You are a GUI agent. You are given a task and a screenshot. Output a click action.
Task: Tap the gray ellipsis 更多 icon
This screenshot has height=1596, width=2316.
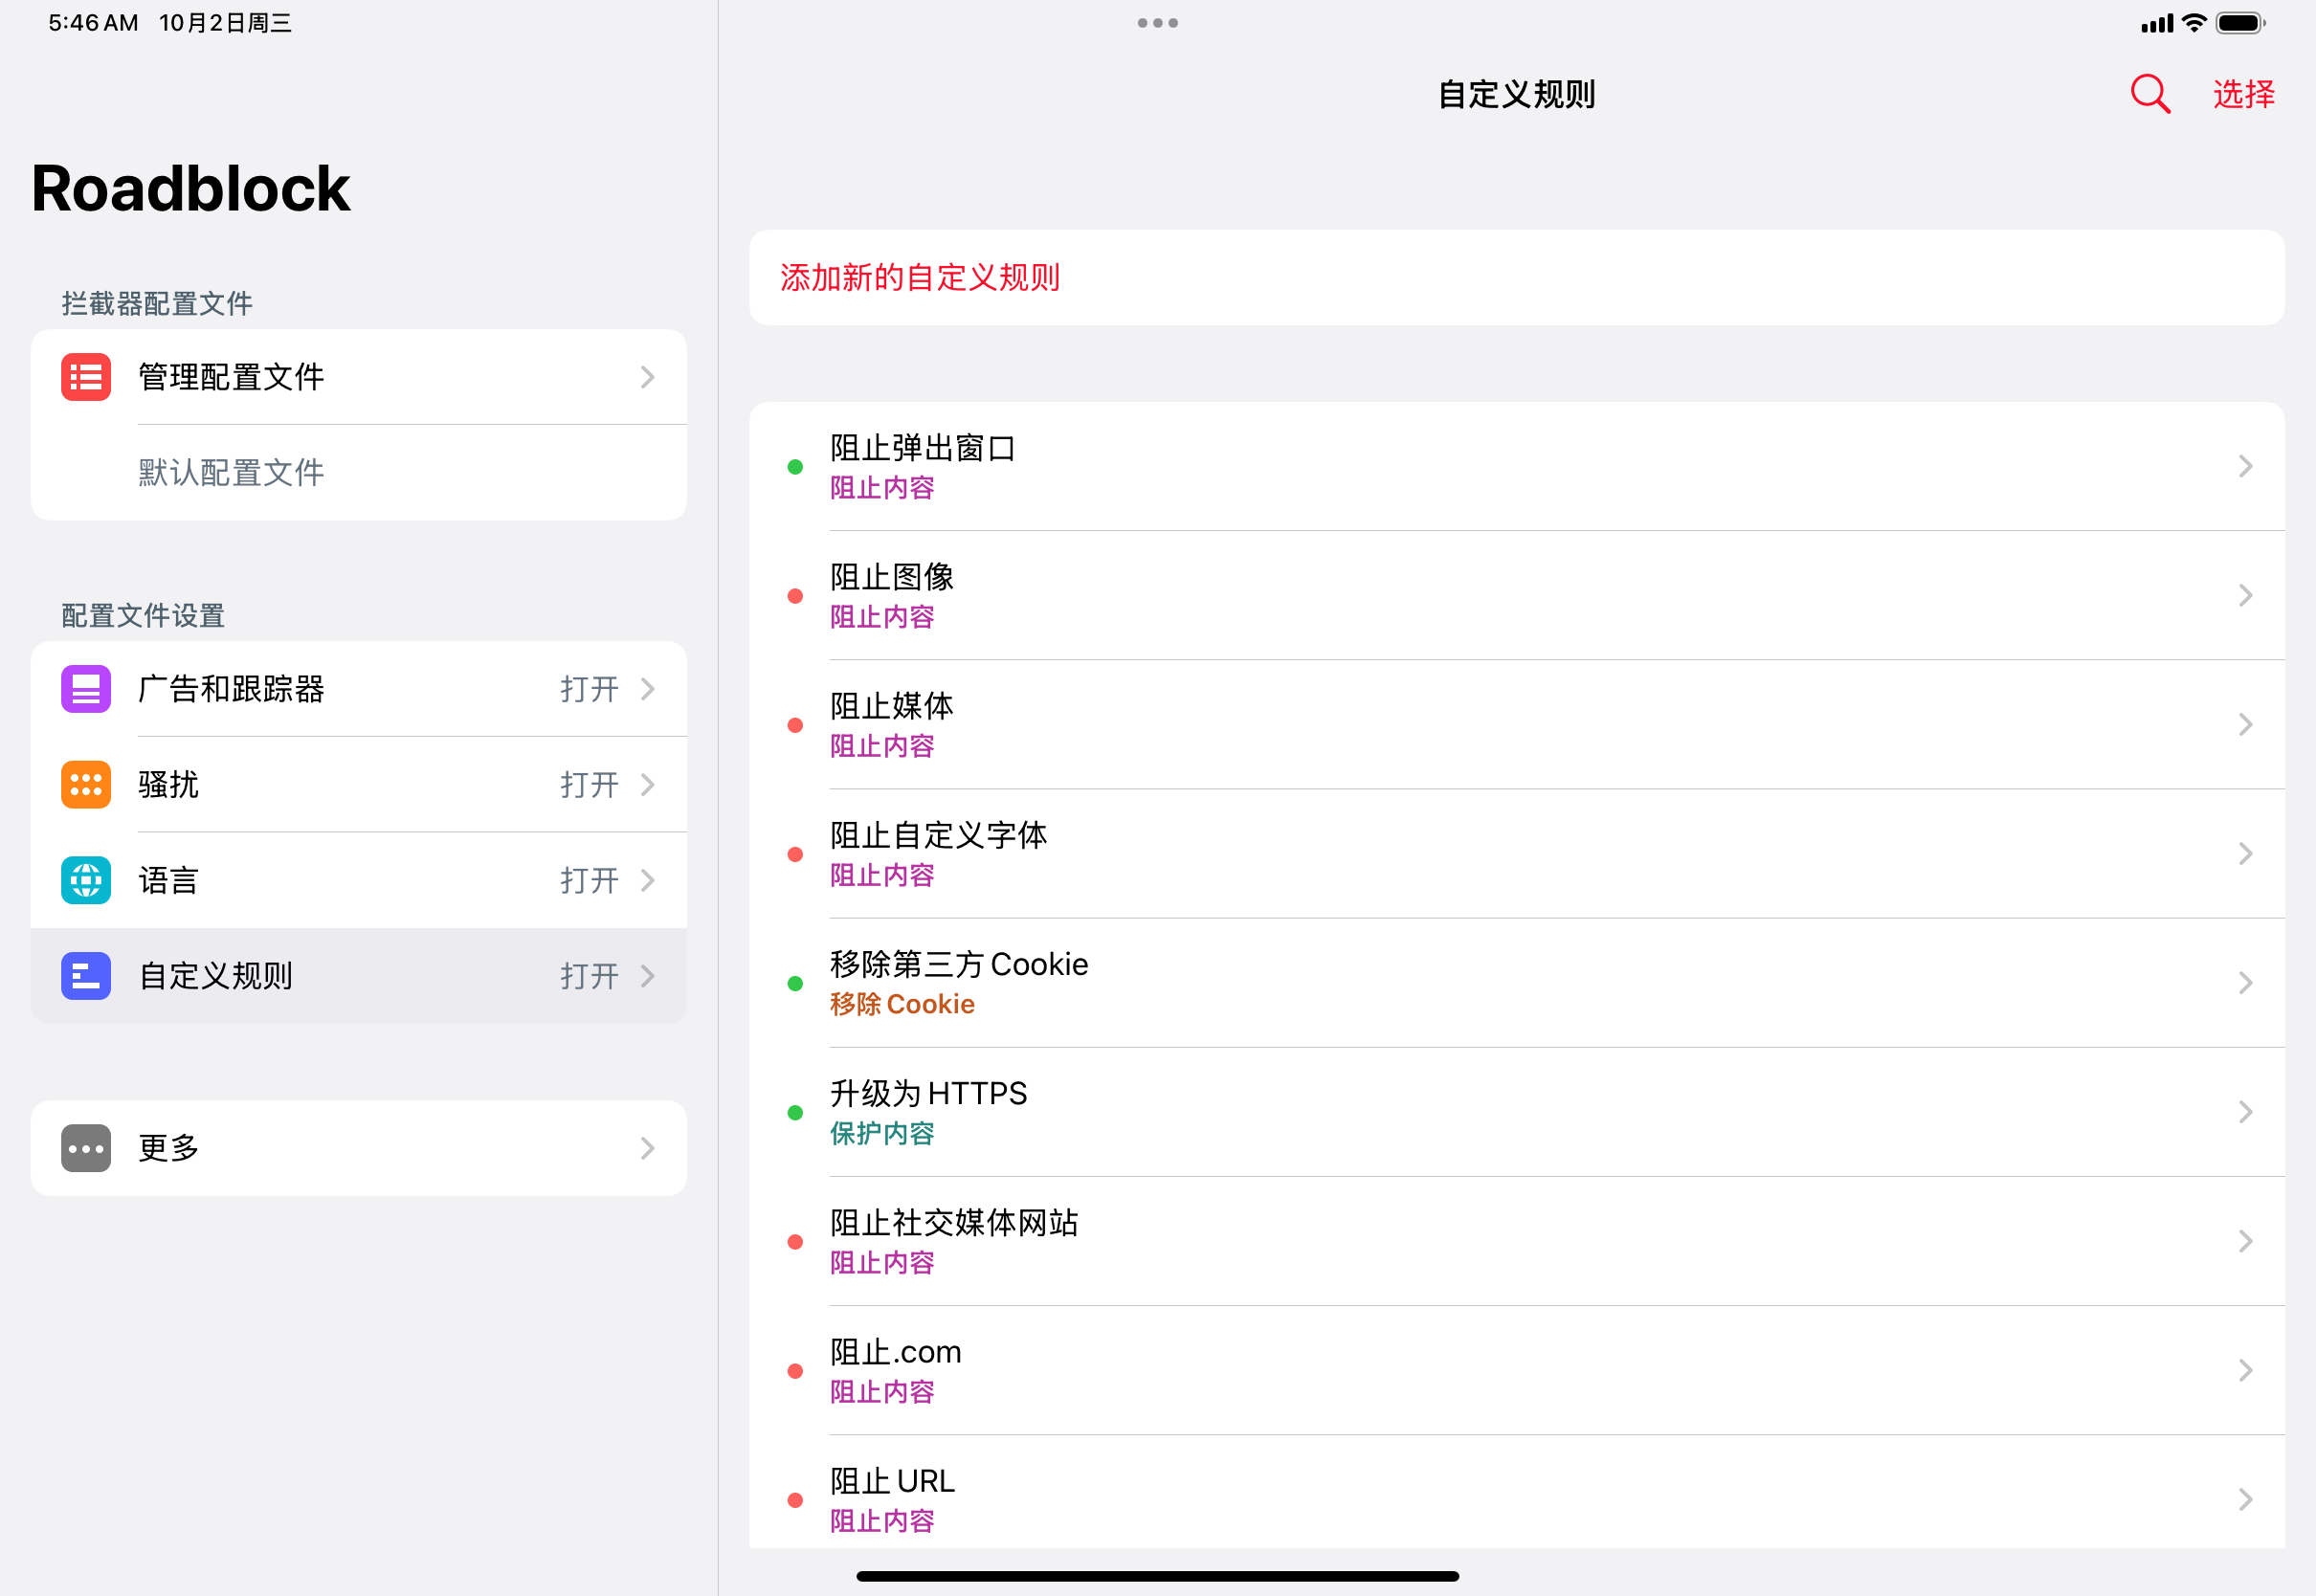point(86,1148)
